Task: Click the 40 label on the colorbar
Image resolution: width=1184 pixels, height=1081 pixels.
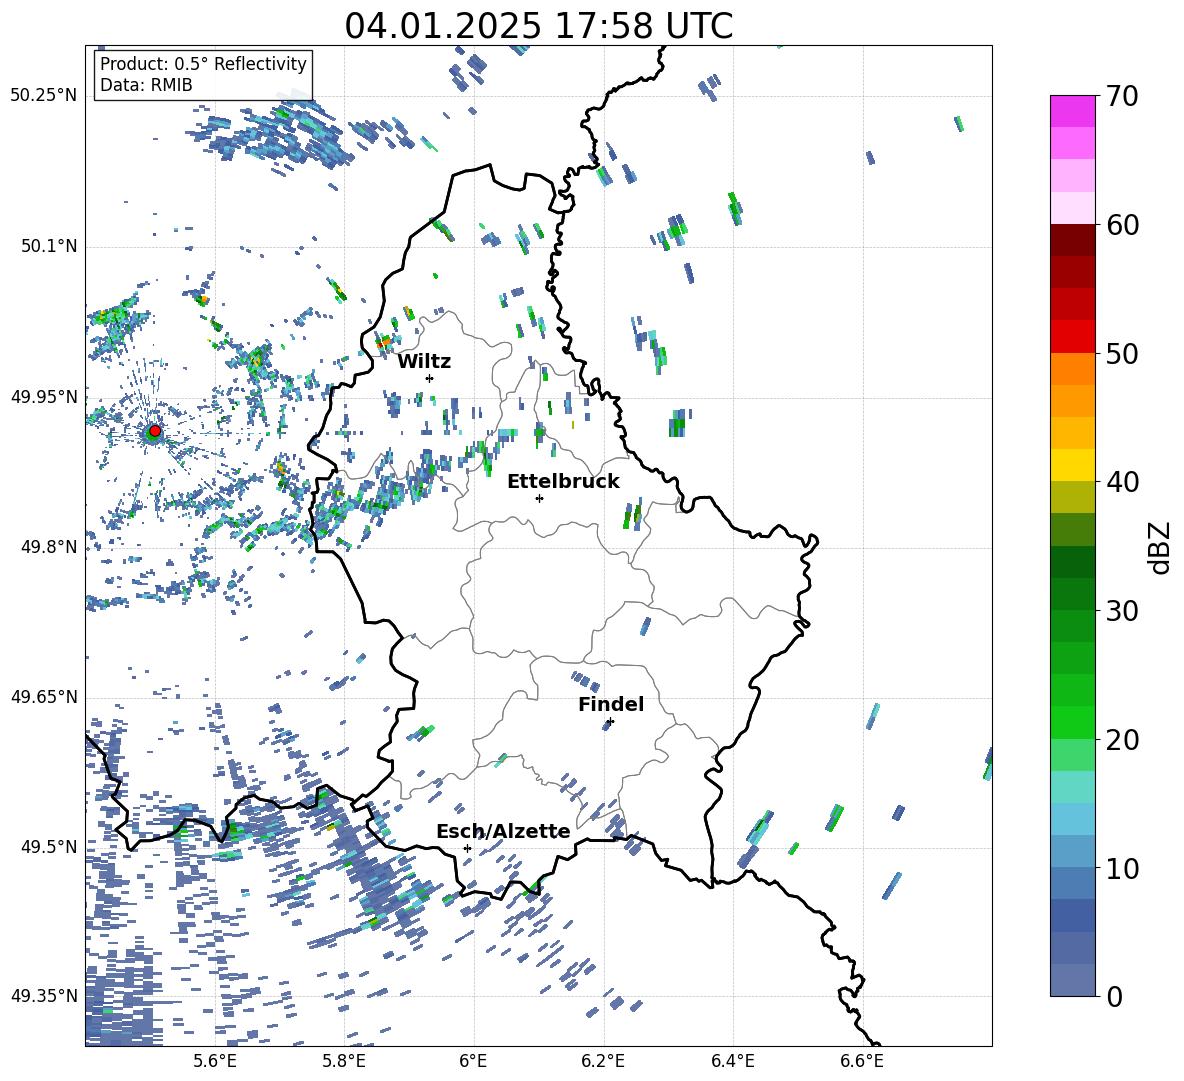Action: point(1122,482)
